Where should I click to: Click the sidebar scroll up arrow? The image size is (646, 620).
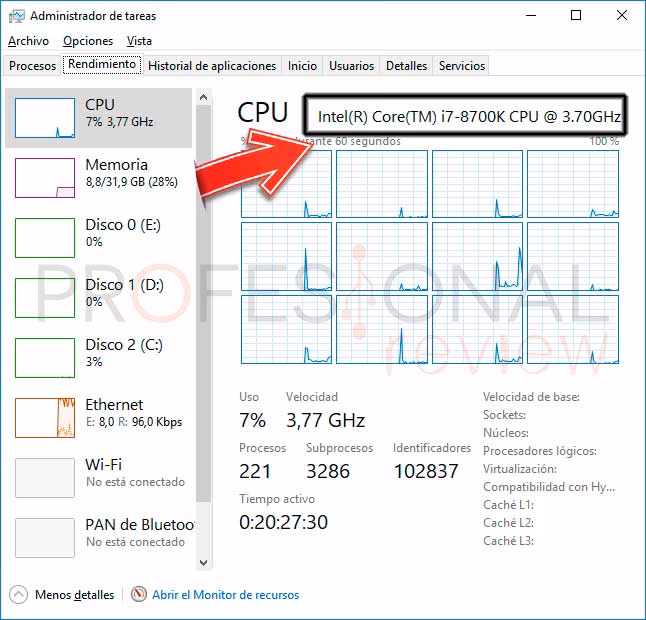(203, 97)
